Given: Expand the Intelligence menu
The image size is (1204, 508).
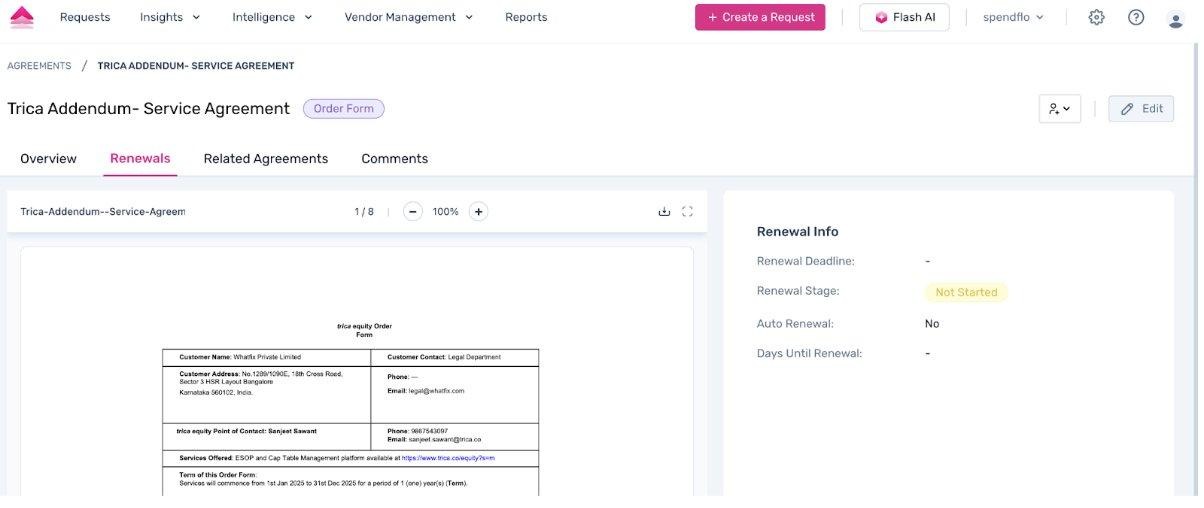Looking at the screenshot, I should [x=272, y=17].
